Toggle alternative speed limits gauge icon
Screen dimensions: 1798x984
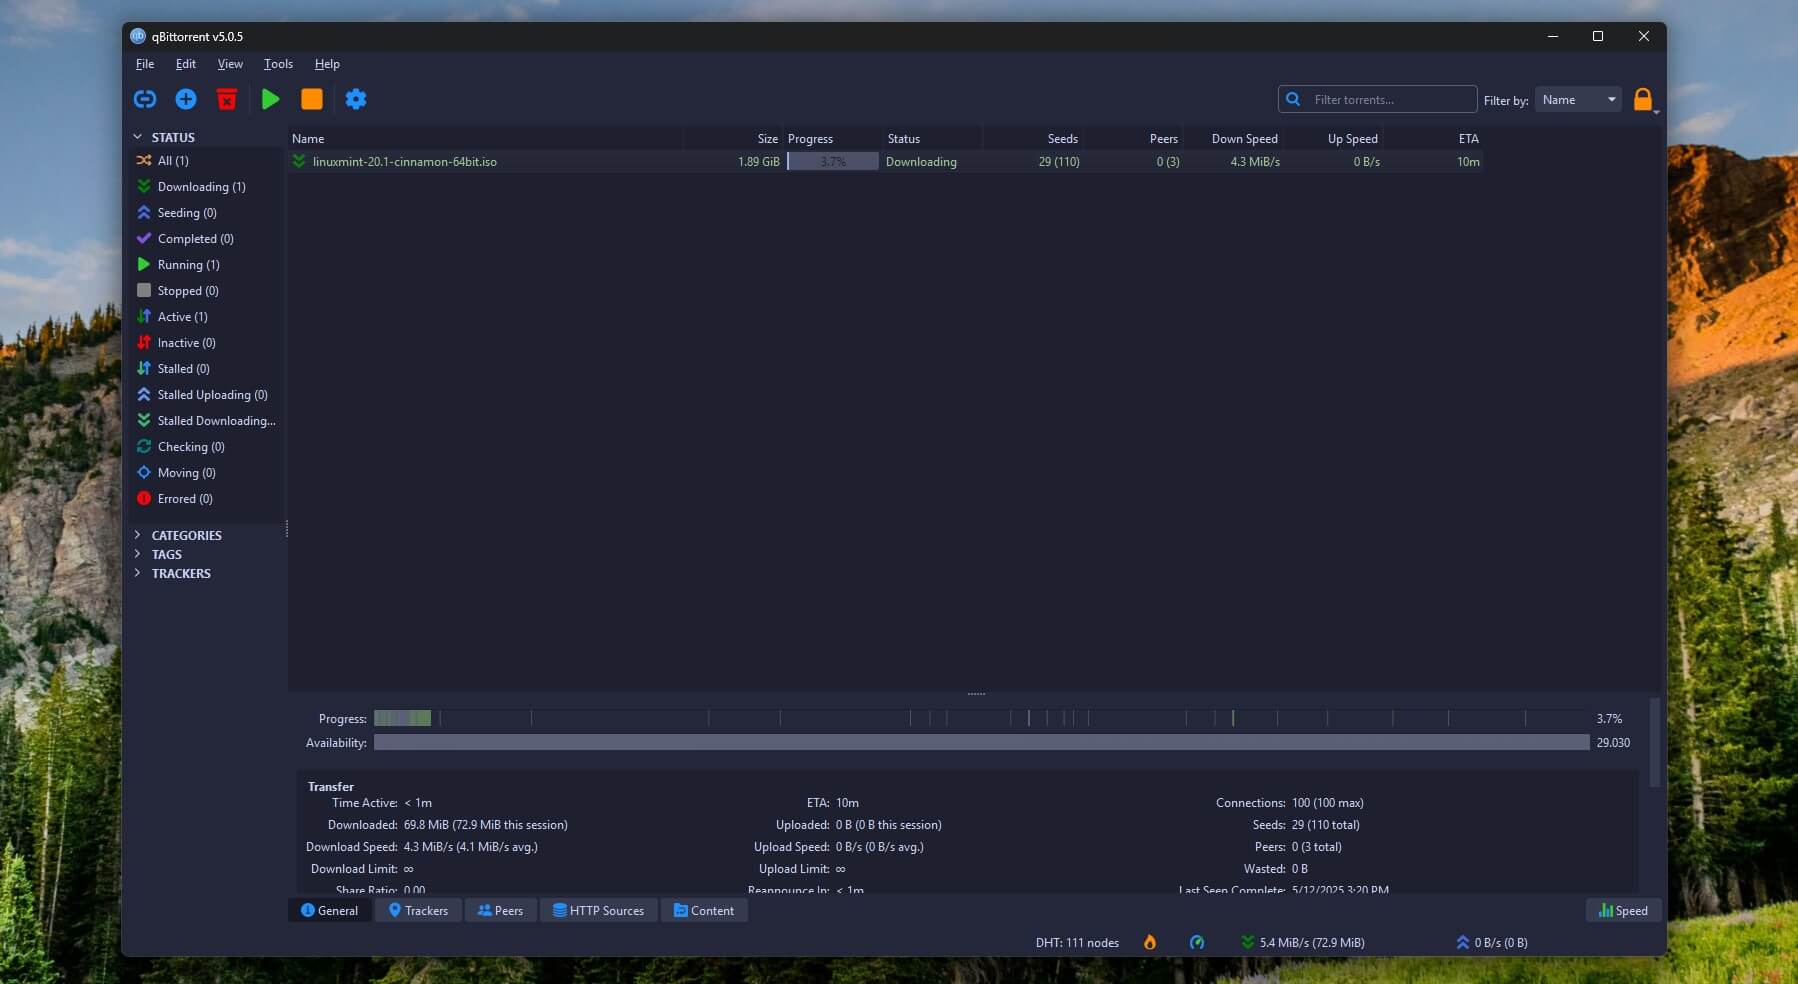pyautogui.click(x=1197, y=942)
